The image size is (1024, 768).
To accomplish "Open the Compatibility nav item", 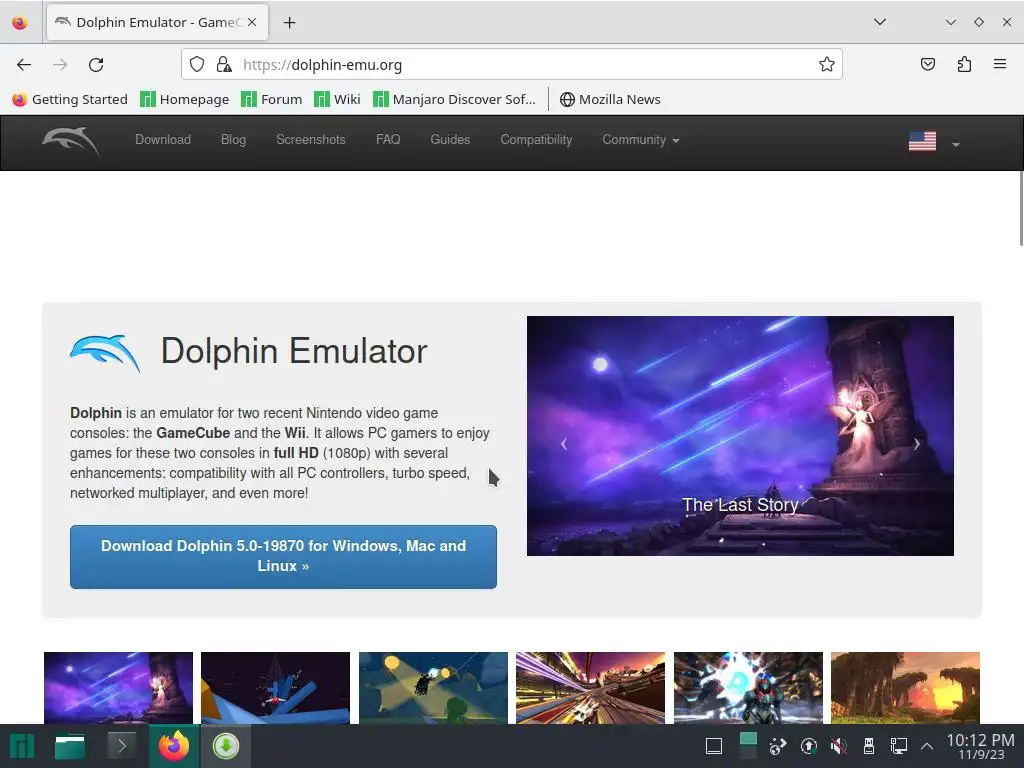I will [x=536, y=140].
